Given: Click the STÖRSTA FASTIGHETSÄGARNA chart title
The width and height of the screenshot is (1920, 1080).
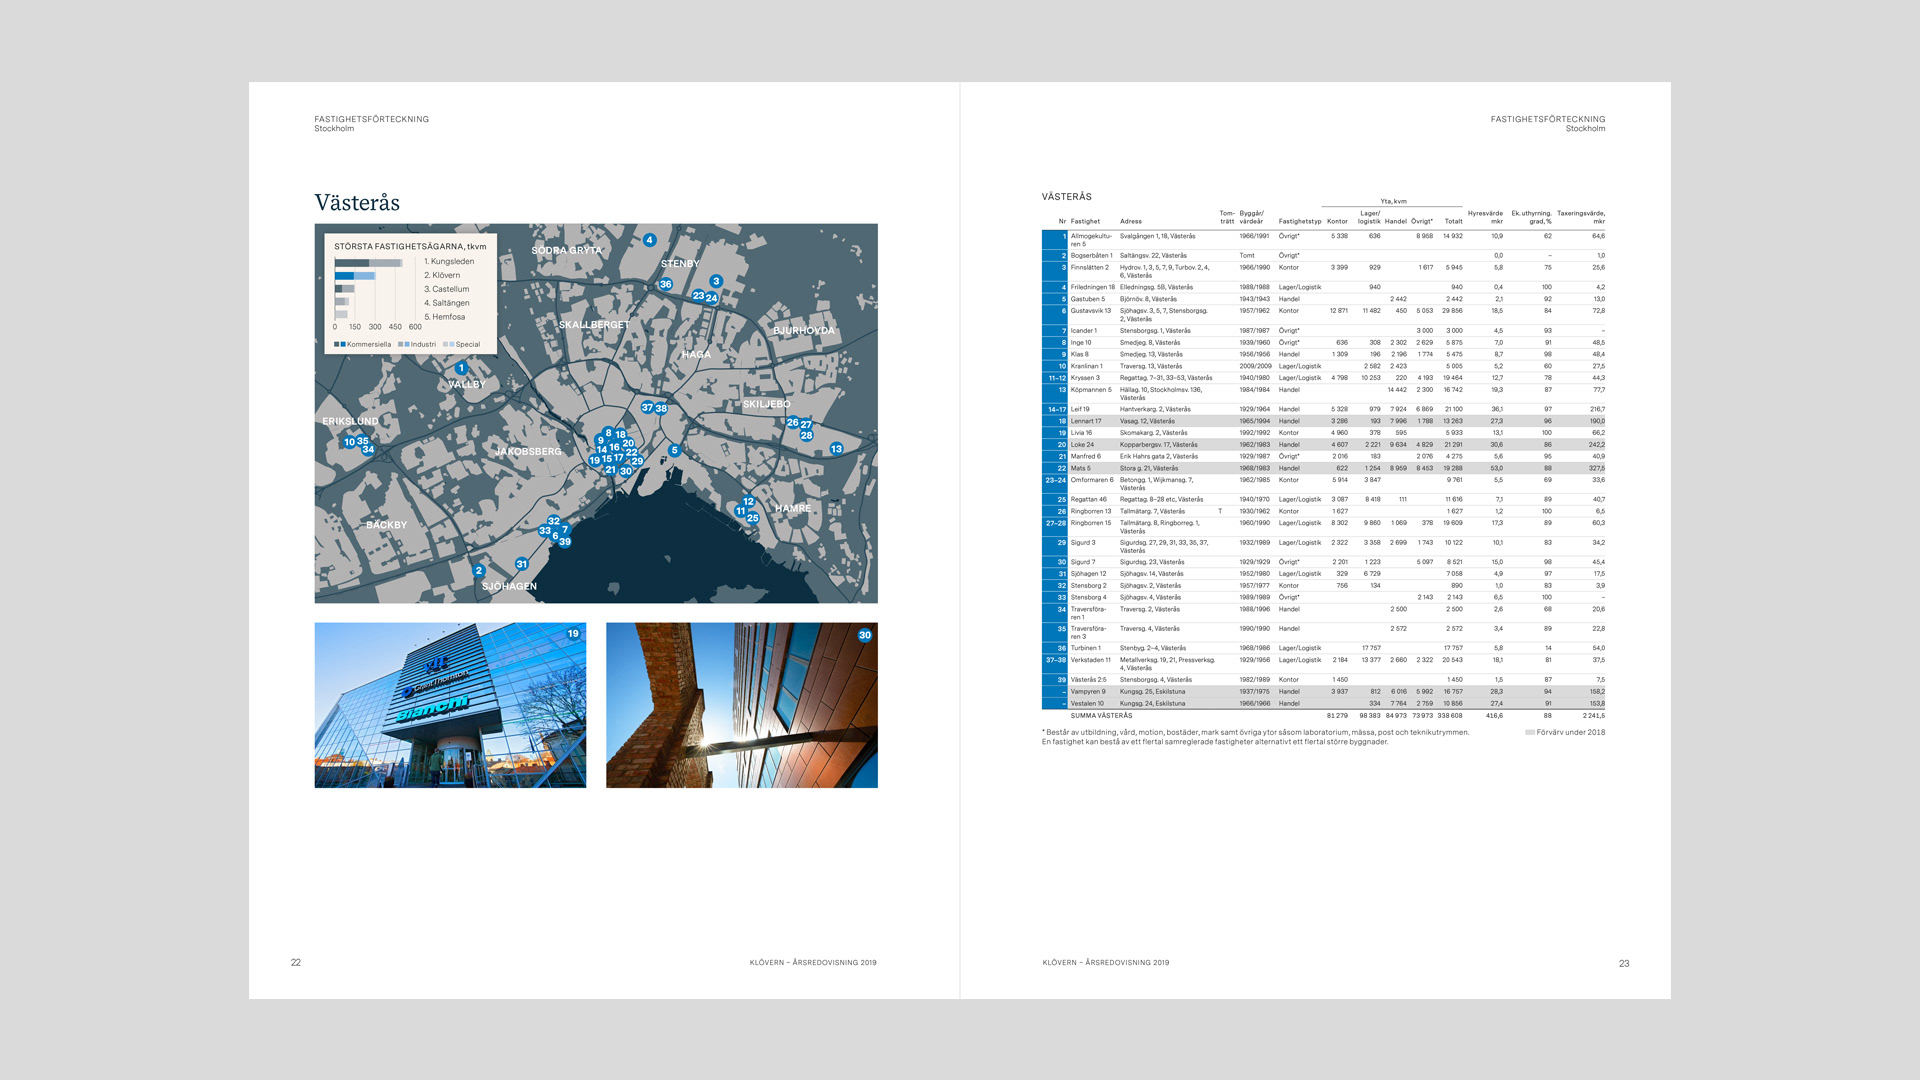Looking at the screenshot, I should tap(410, 246).
